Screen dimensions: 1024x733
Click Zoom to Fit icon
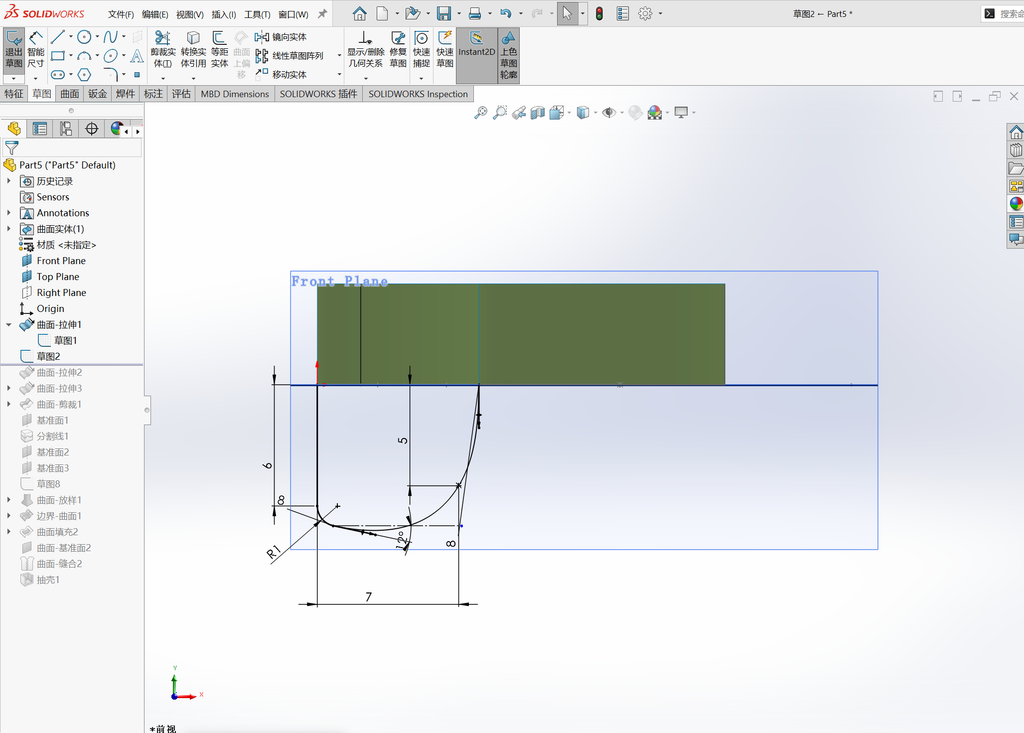click(x=481, y=113)
